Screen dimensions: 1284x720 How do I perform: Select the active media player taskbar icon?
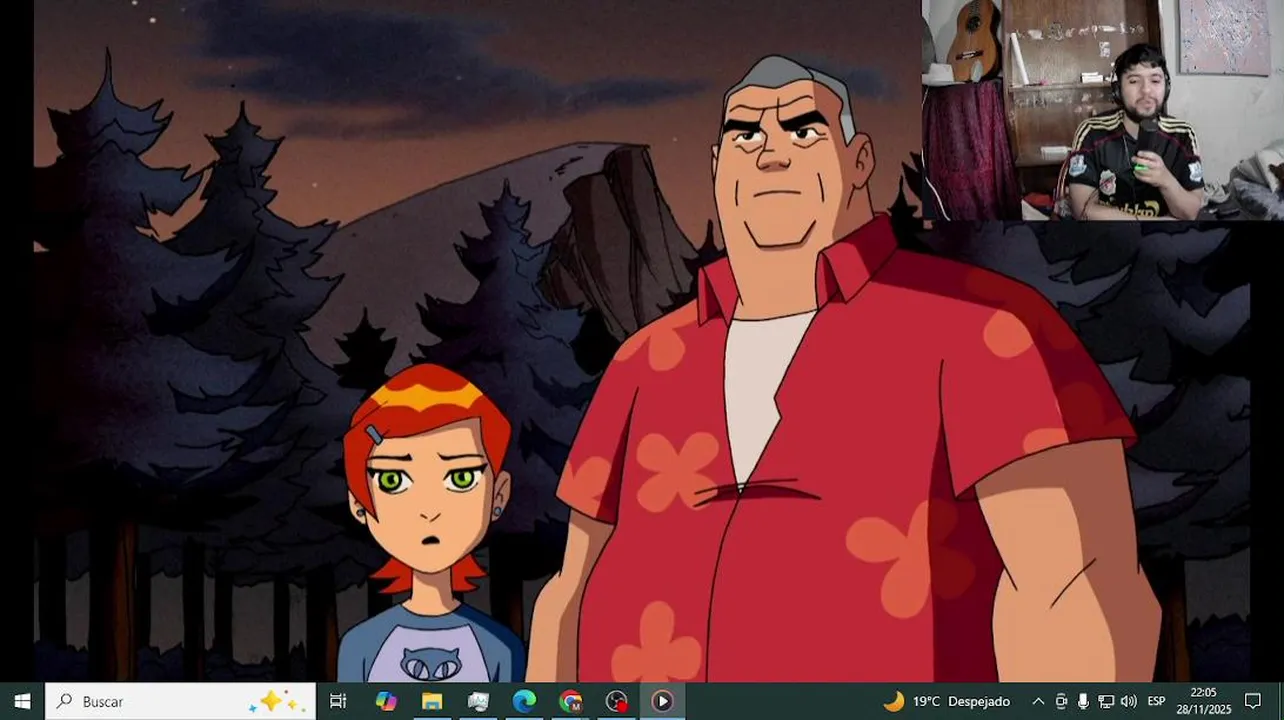662,701
